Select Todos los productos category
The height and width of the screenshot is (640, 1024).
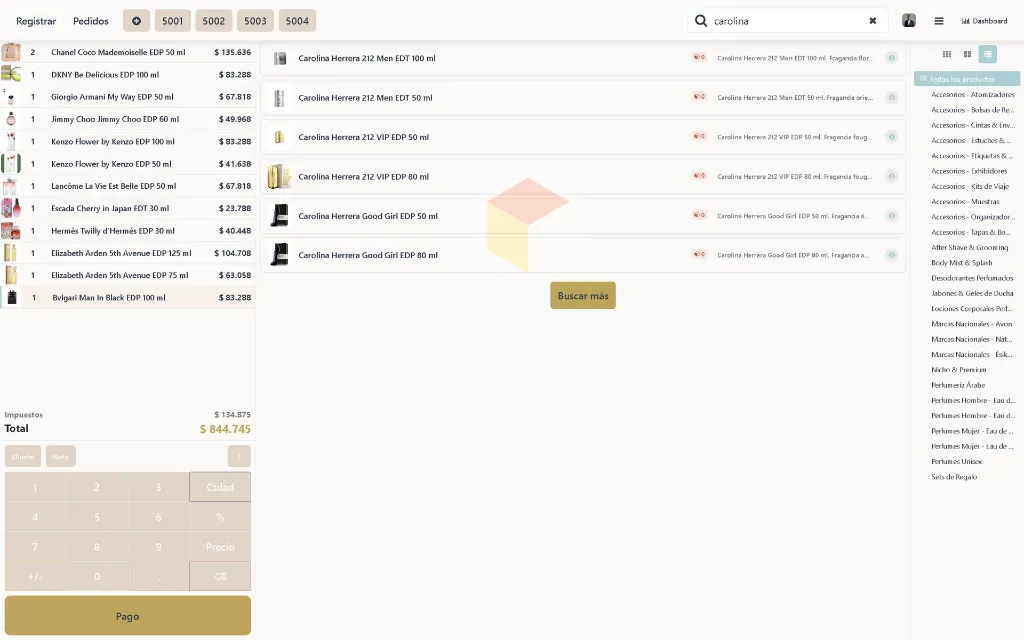tap(967, 79)
